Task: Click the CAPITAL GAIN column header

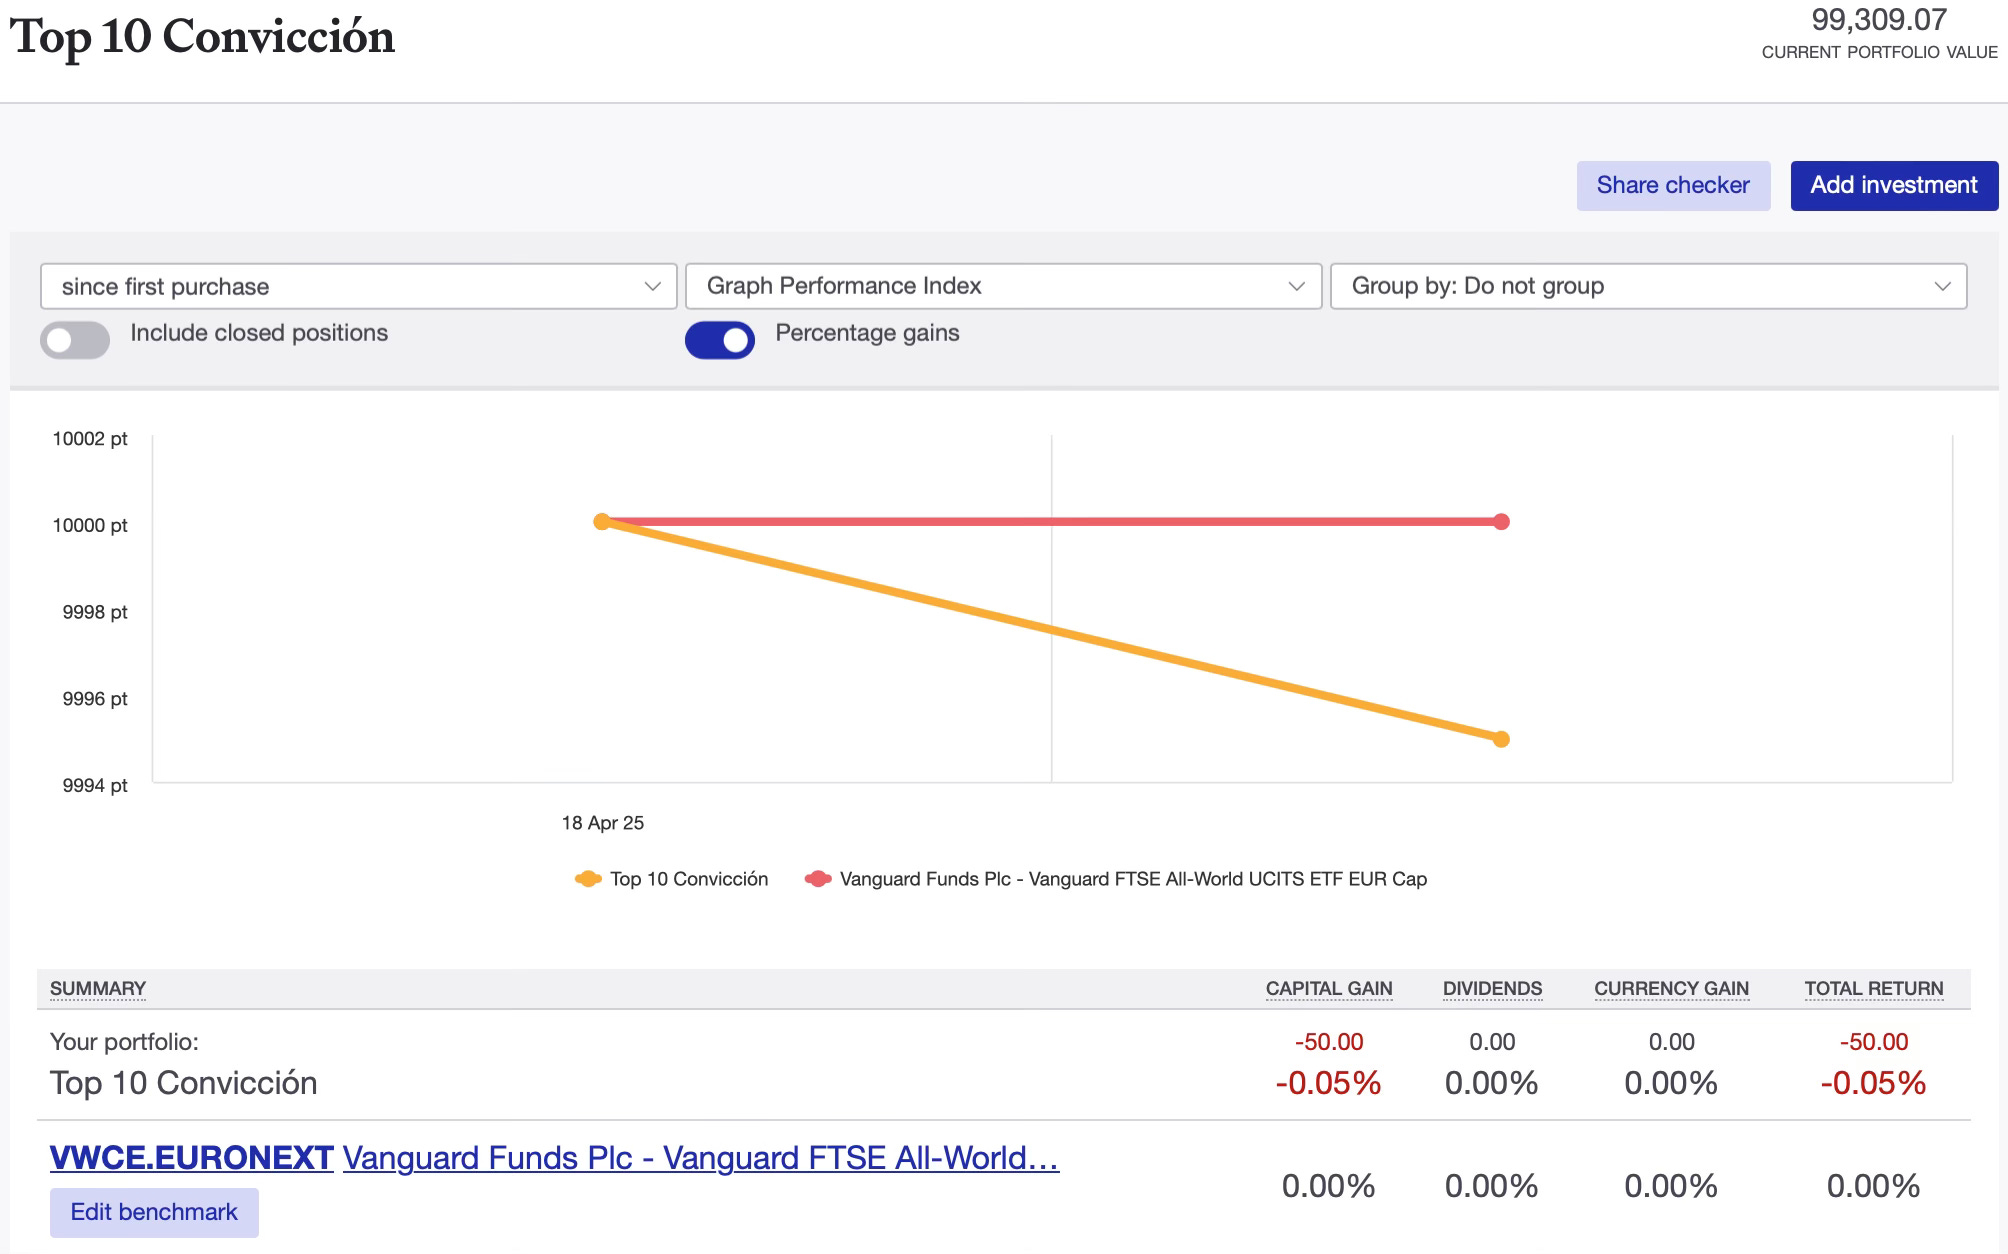Action: 1328,989
